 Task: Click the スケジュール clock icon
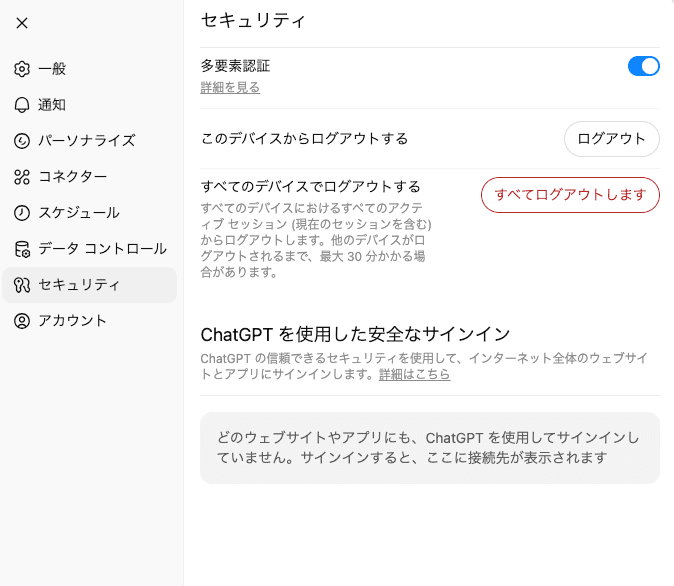click(x=22, y=213)
